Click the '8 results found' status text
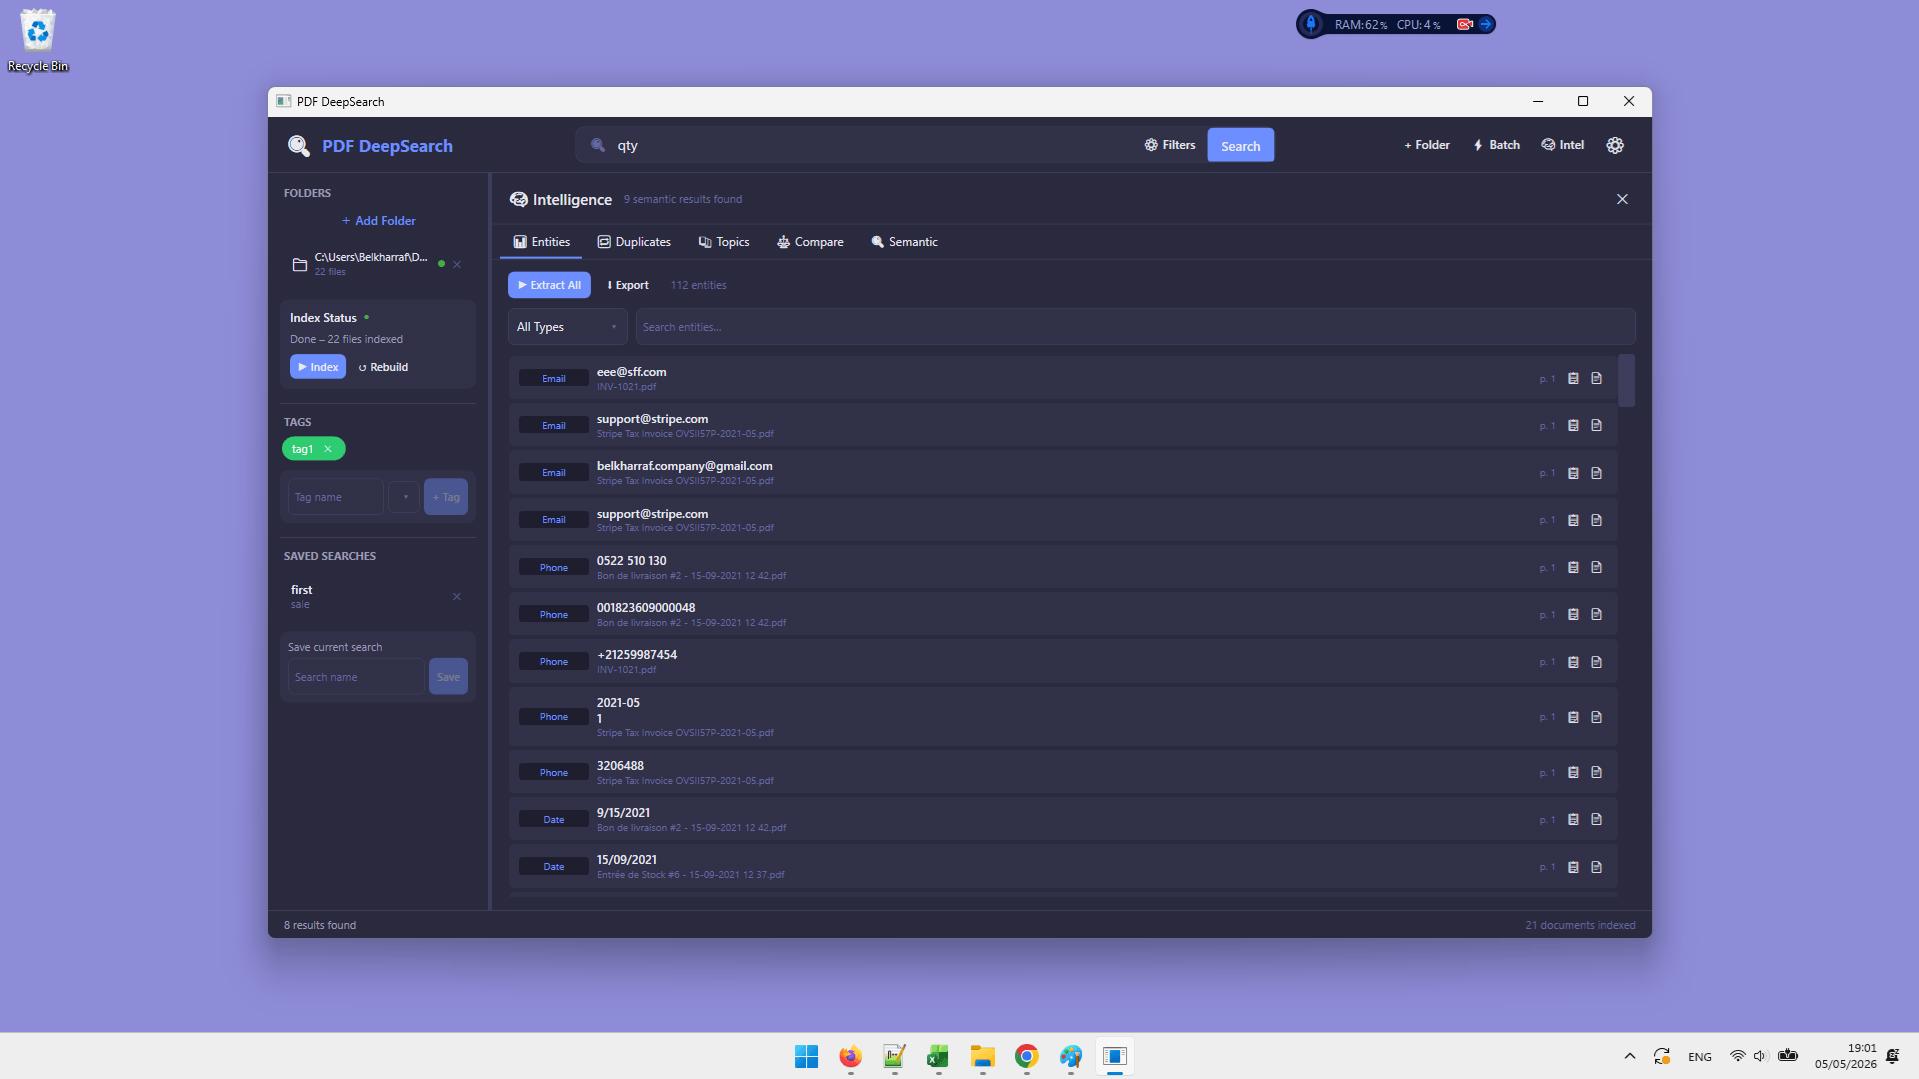 click(320, 925)
